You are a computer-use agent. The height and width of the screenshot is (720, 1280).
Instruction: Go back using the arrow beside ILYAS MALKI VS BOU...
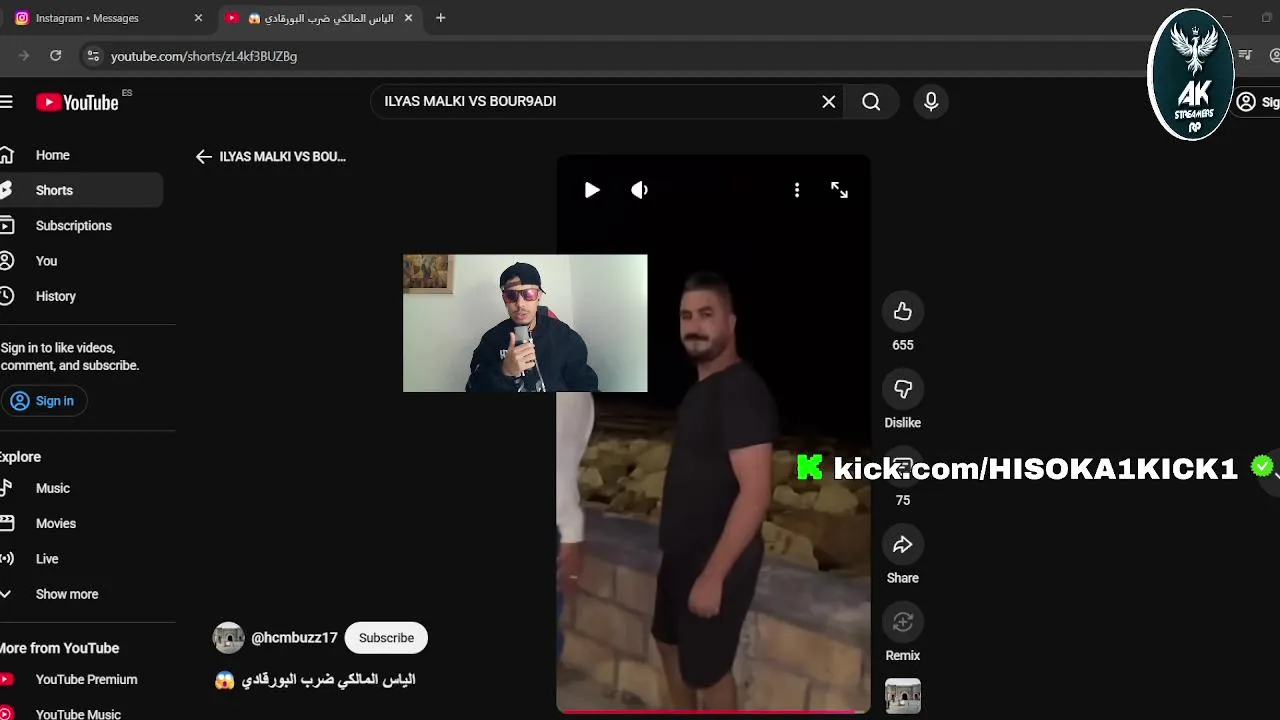pos(204,156)
